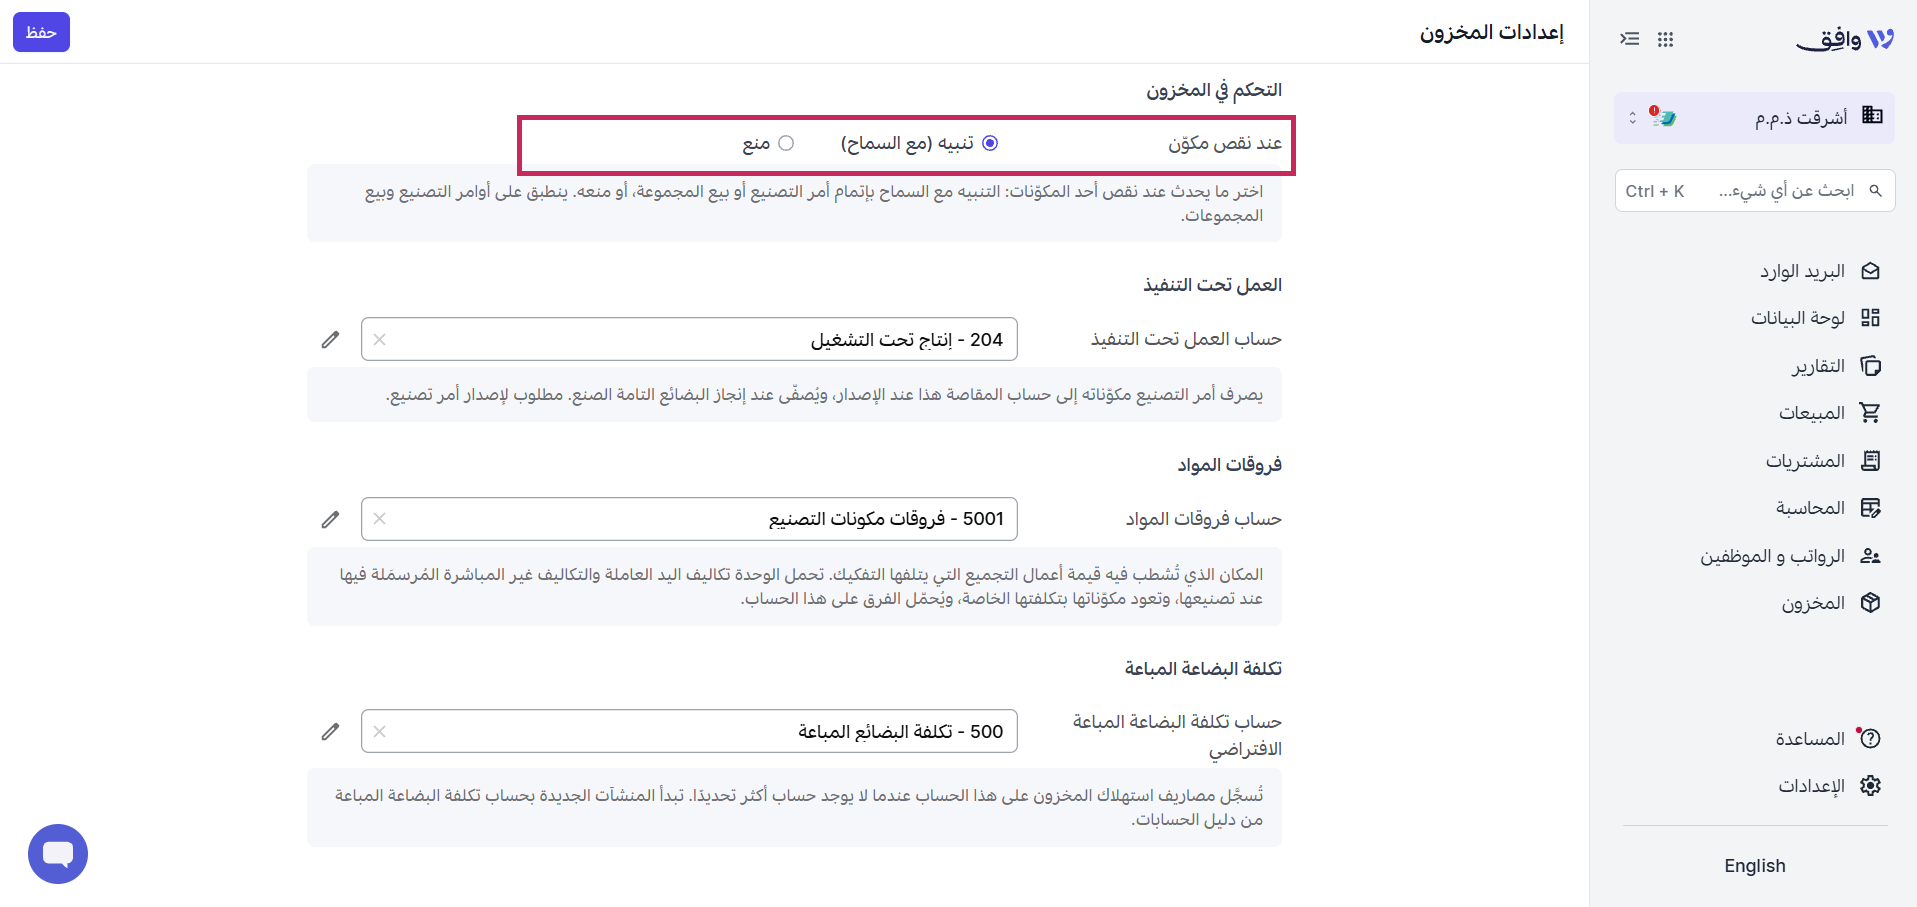Click the search anything input field

[x=1754, y=191]
